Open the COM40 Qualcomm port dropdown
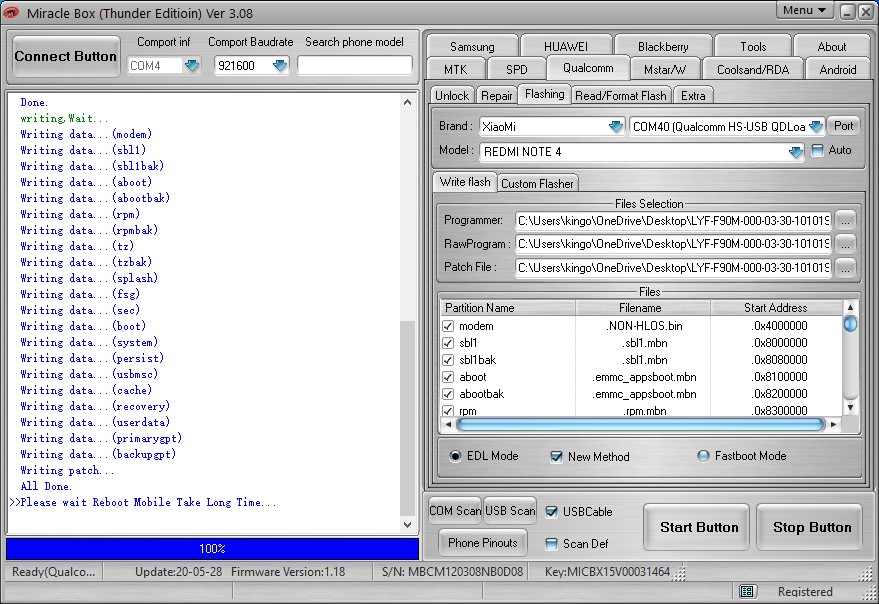 (816, 126)
